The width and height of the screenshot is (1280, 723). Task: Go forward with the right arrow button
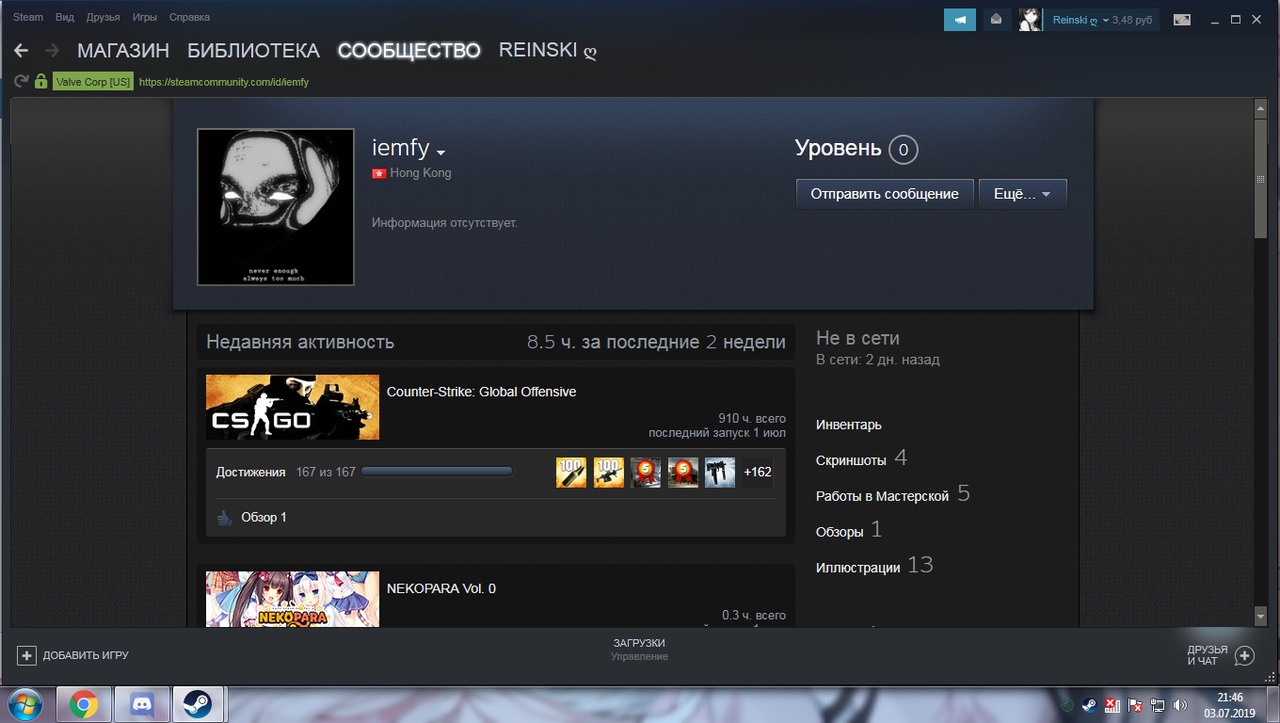[x=53, y=50]
